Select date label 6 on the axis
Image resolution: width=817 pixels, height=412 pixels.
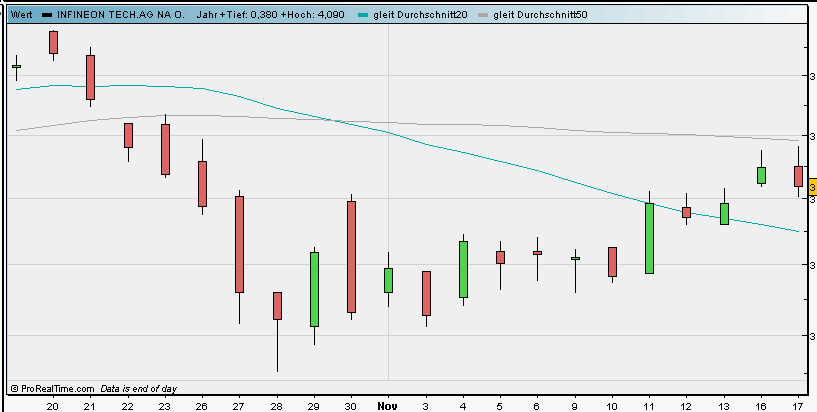537,406
